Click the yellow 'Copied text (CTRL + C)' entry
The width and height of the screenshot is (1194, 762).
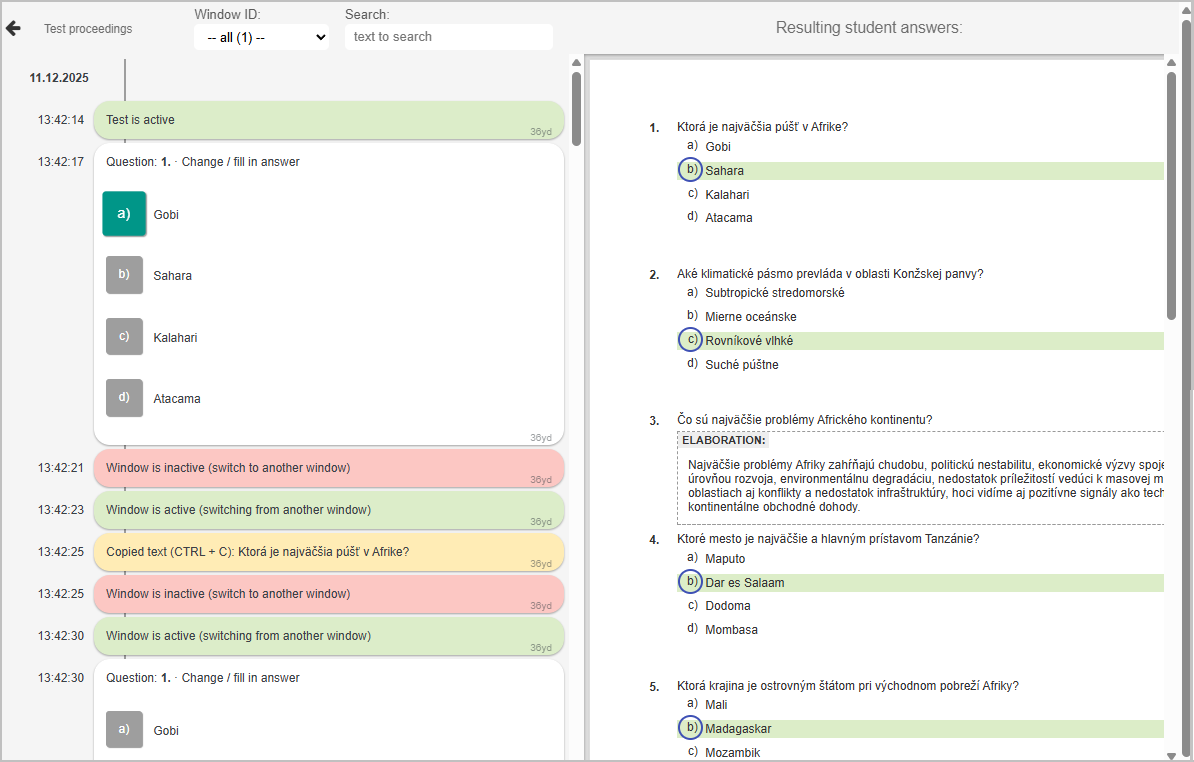[x=328, y=552]
